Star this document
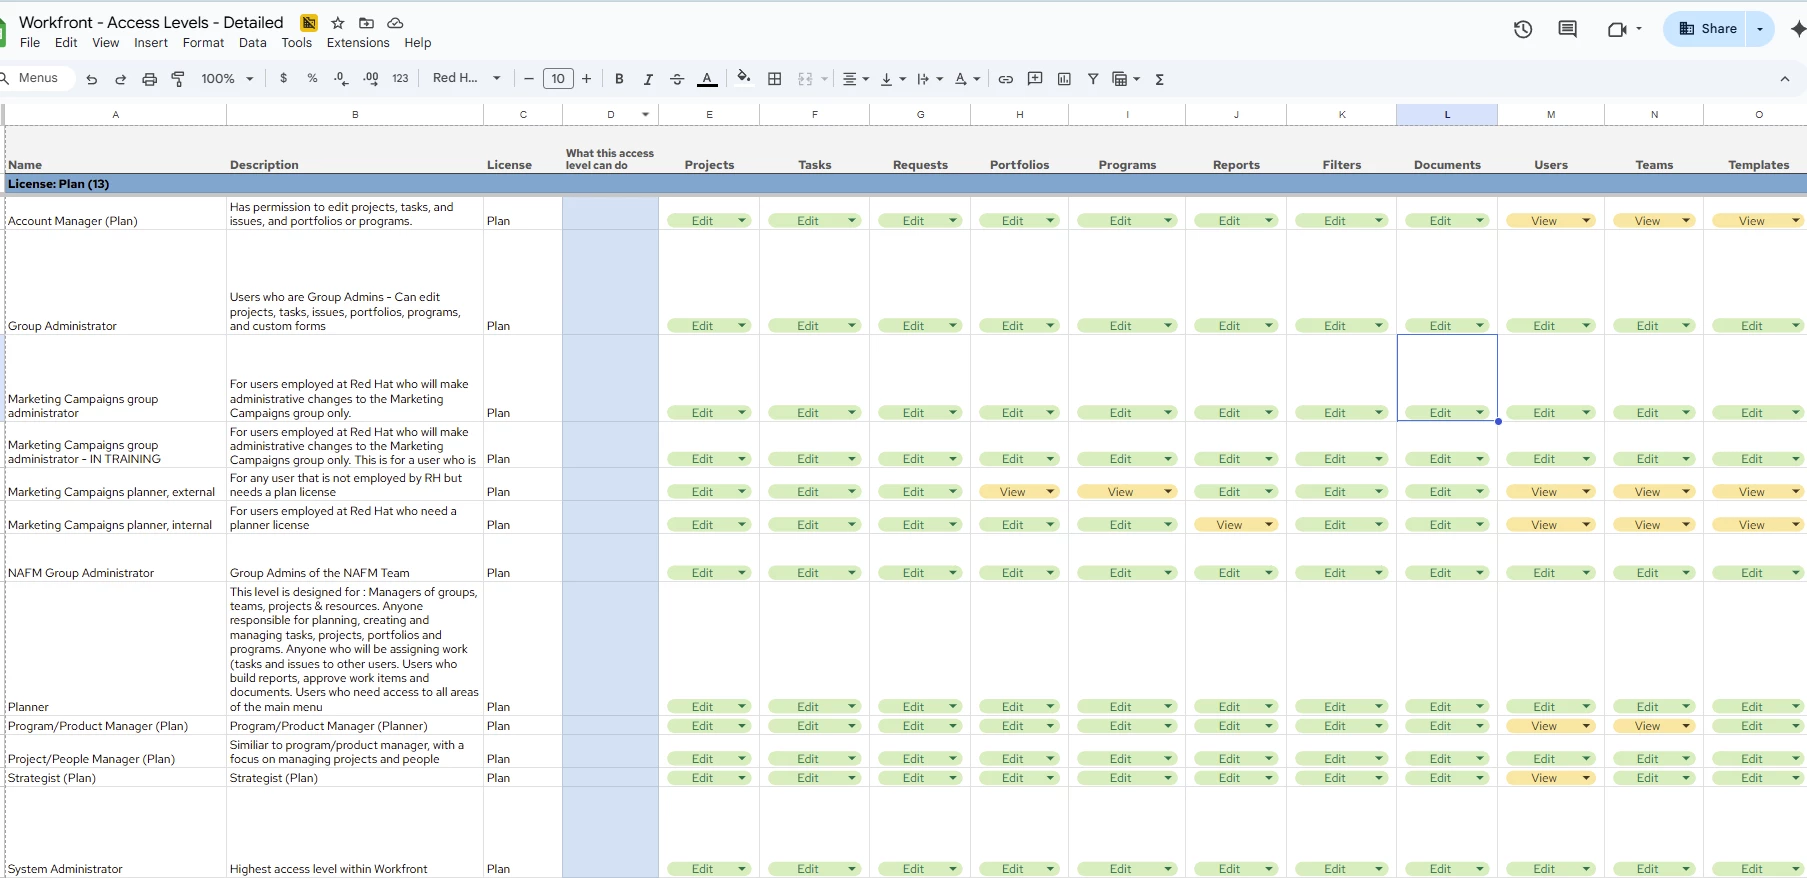This screenshot has height=878, width=1807. (x=338, y=23)
